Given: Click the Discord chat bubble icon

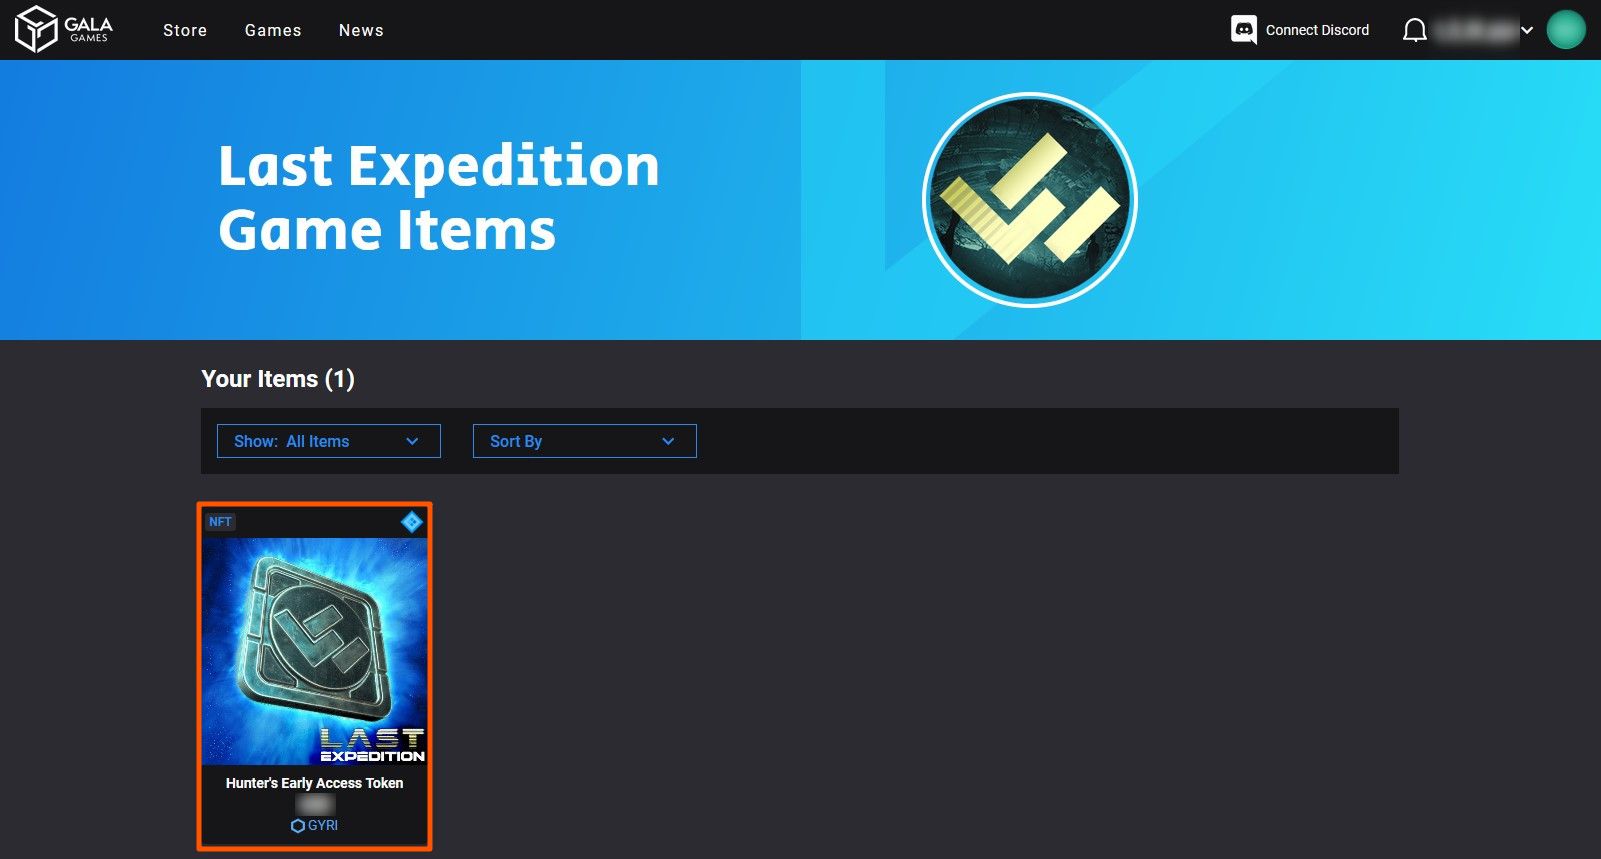Looking at the screenshot, I should (1244, 30).
